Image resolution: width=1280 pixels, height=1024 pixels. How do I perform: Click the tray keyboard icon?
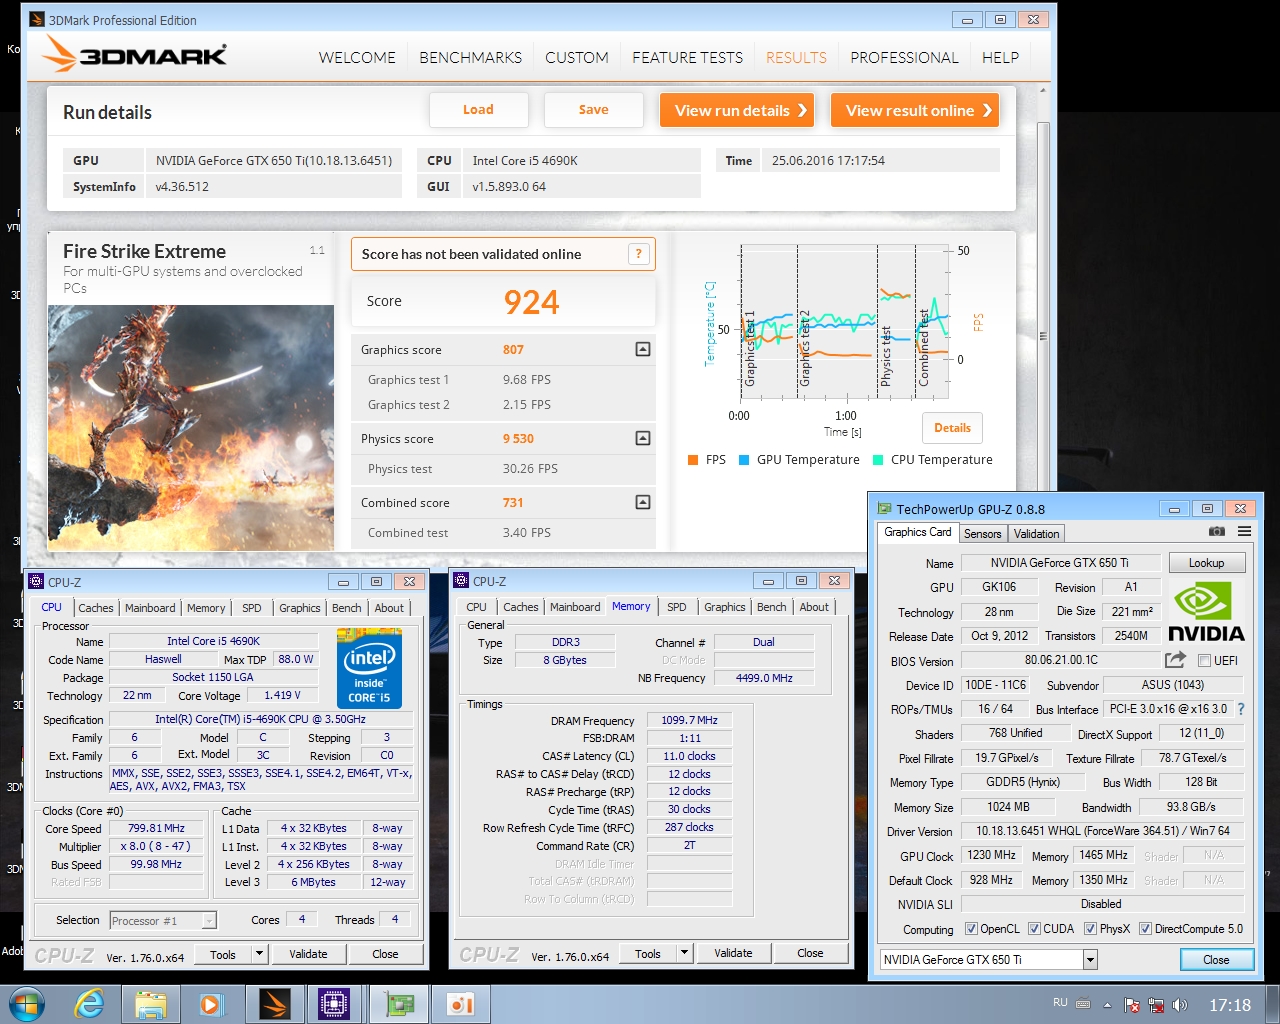(1083, 1004)
